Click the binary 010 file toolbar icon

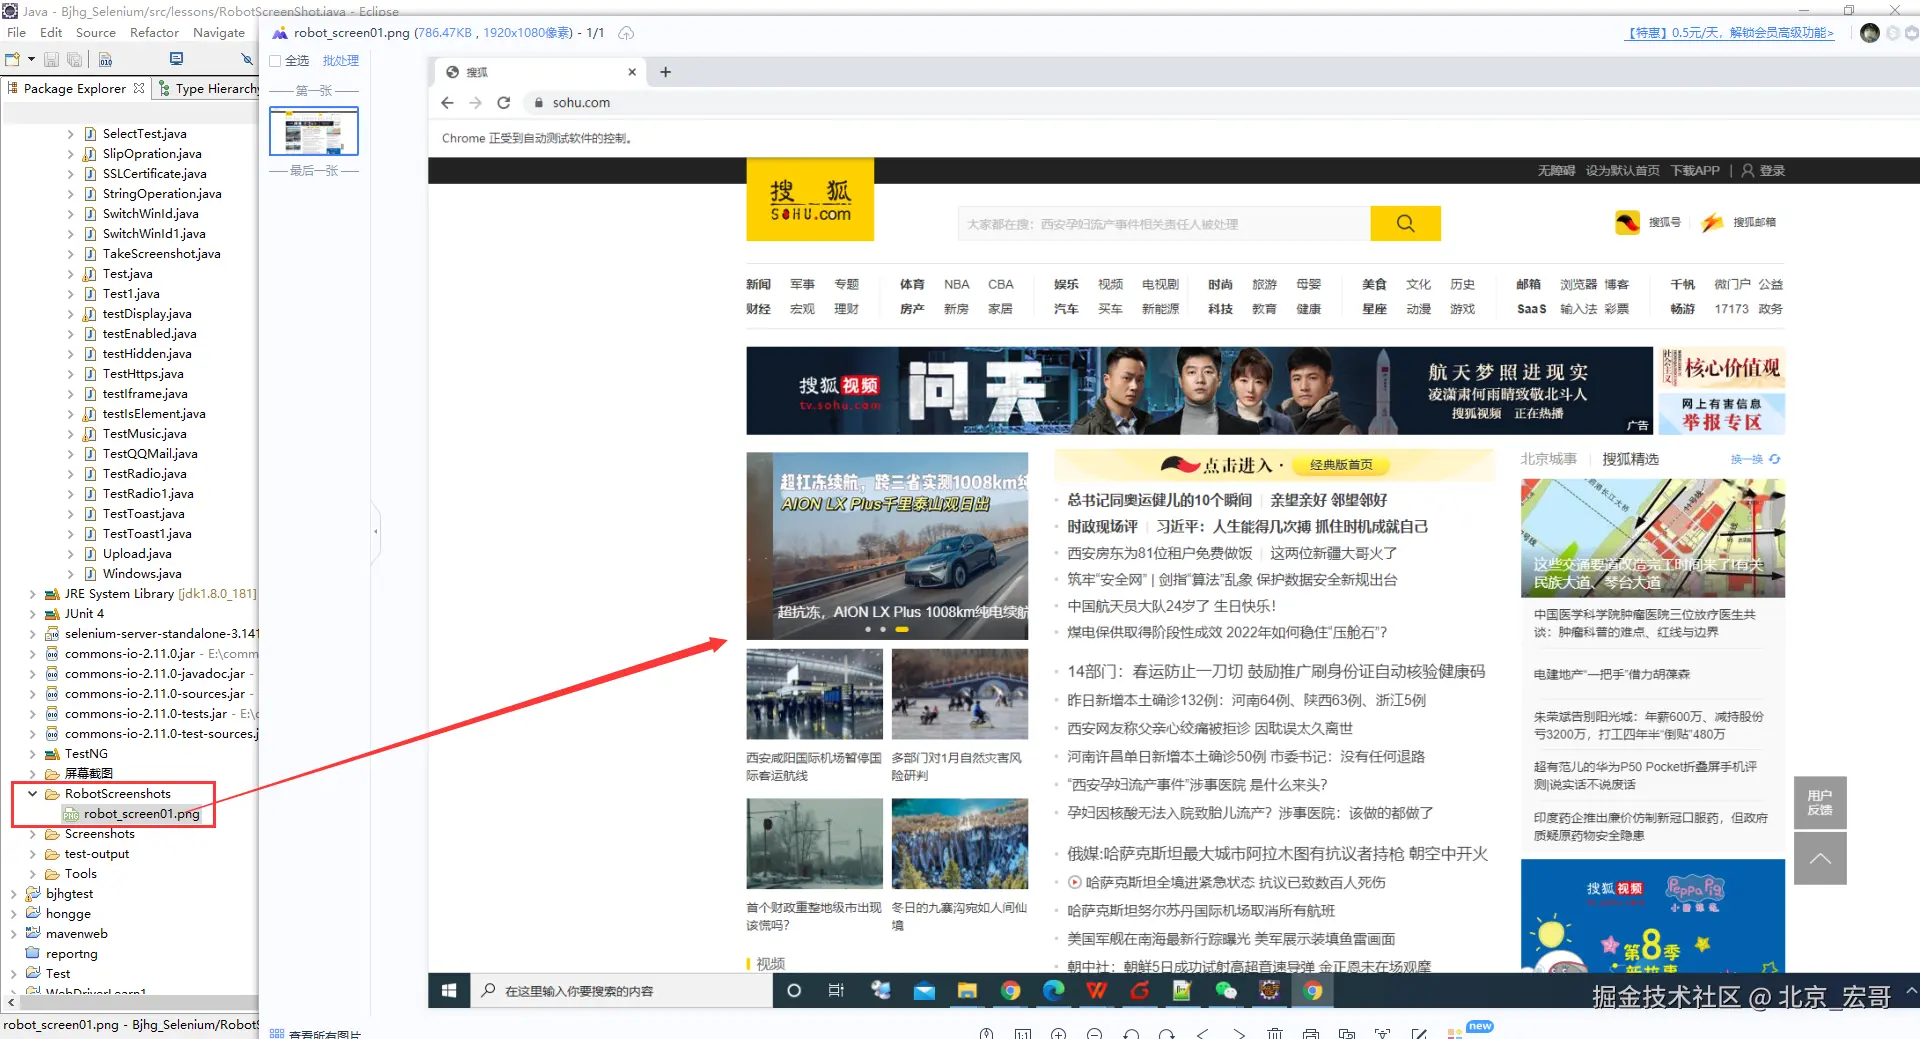click(105, 59)
